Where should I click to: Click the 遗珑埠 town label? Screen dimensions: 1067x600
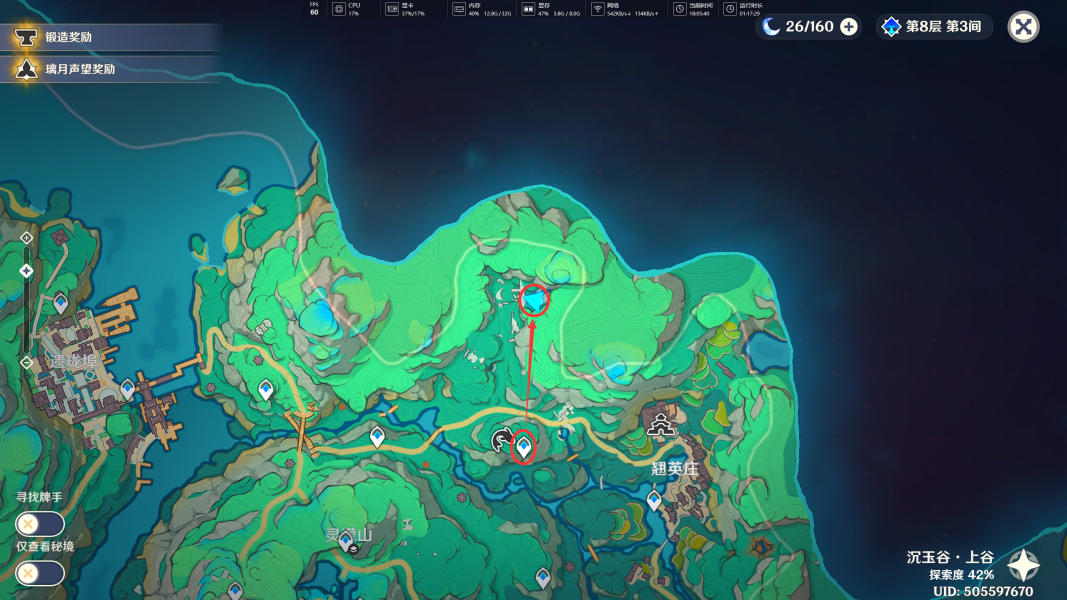coord(73,361)
